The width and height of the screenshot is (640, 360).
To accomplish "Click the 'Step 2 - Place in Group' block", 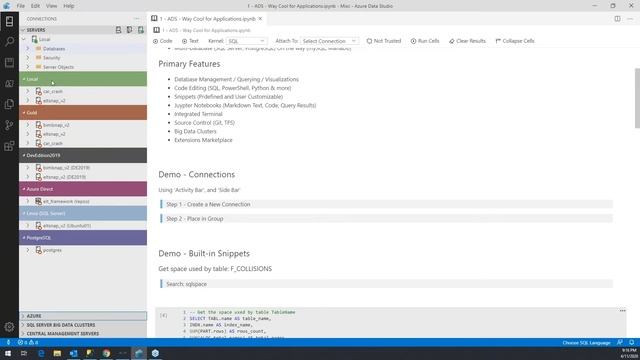I will pyautogui.click(x=386, y=218).
